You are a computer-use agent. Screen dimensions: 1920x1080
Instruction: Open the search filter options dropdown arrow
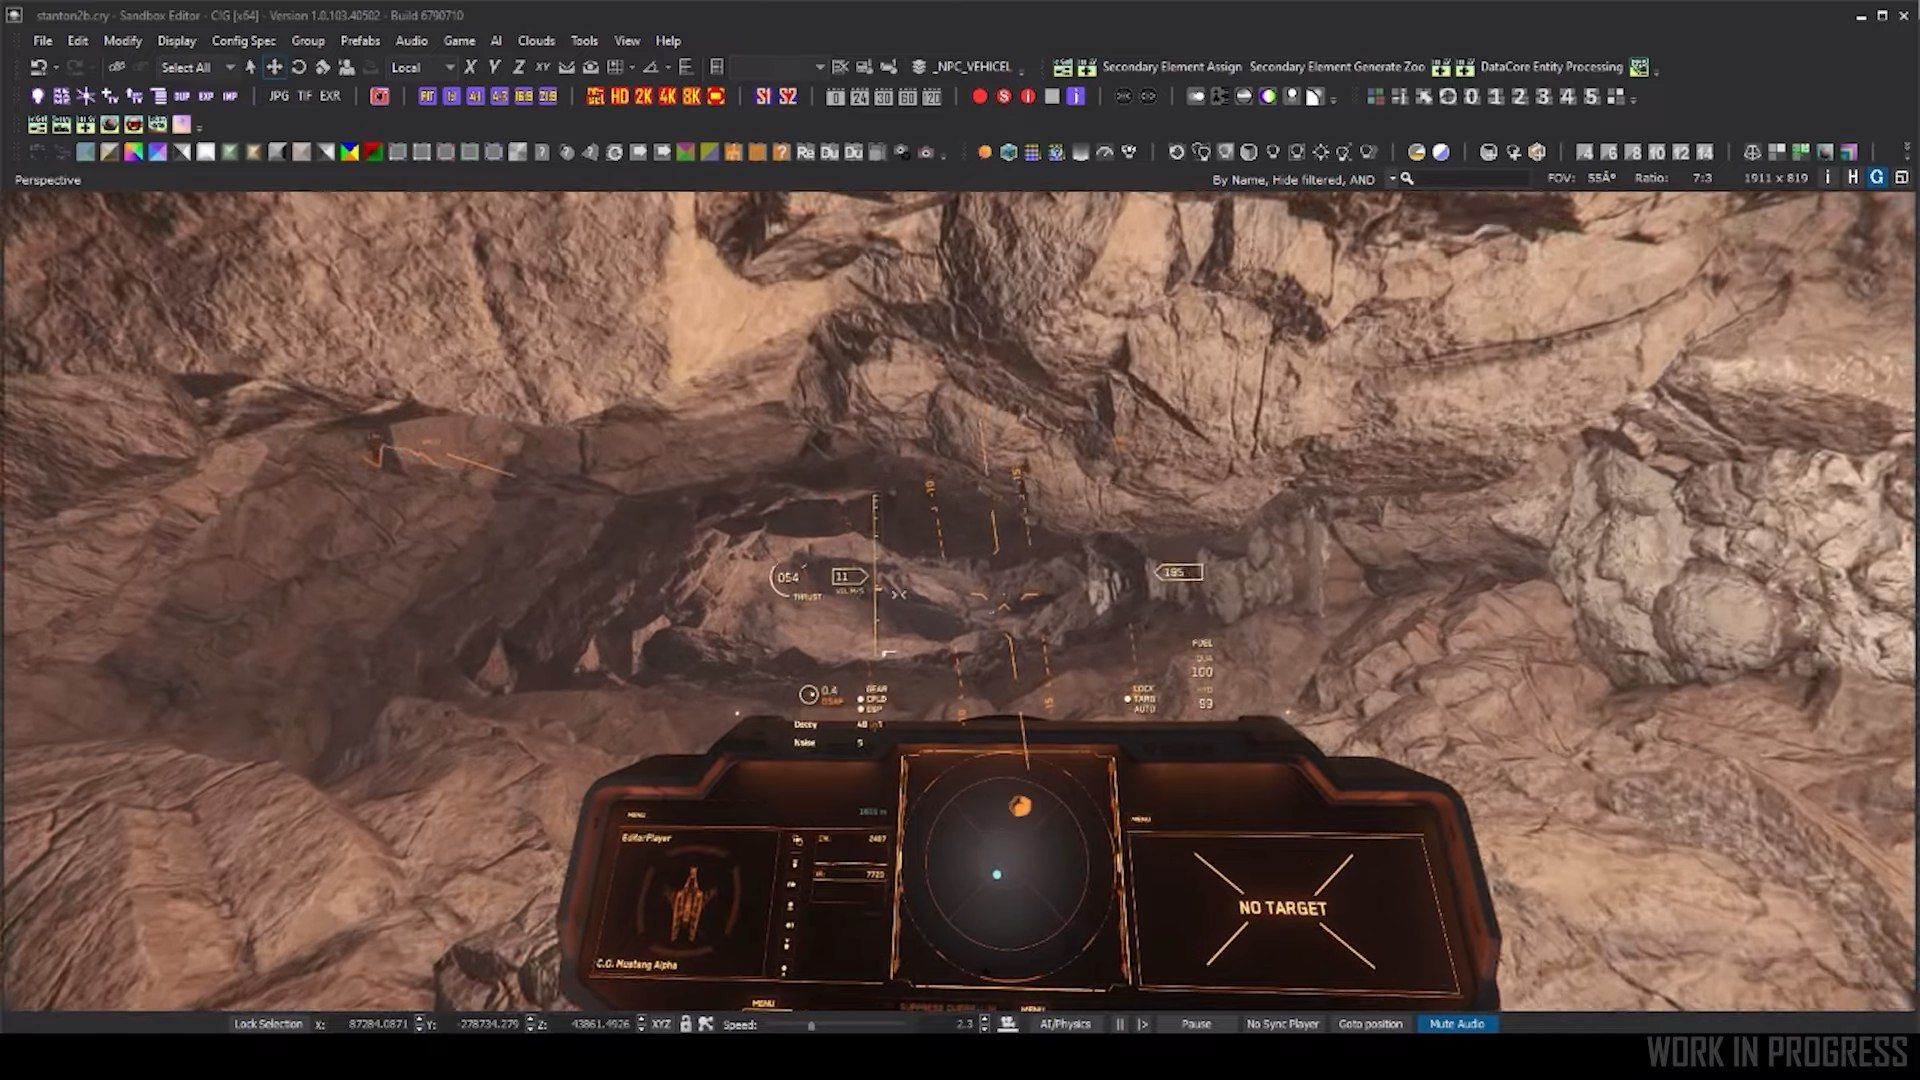(x=1392, y=179)
